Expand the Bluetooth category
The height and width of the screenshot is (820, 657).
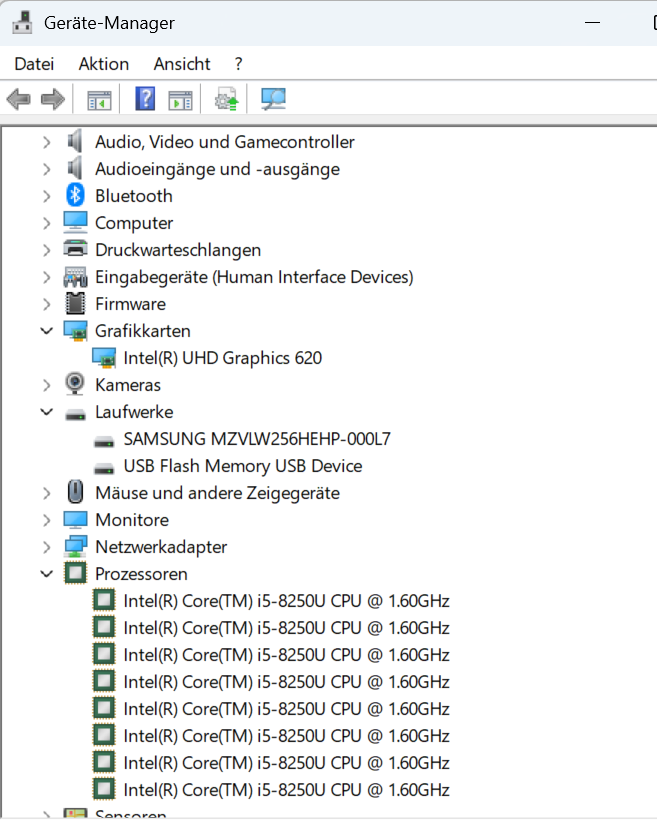click(x=47, y=196)
